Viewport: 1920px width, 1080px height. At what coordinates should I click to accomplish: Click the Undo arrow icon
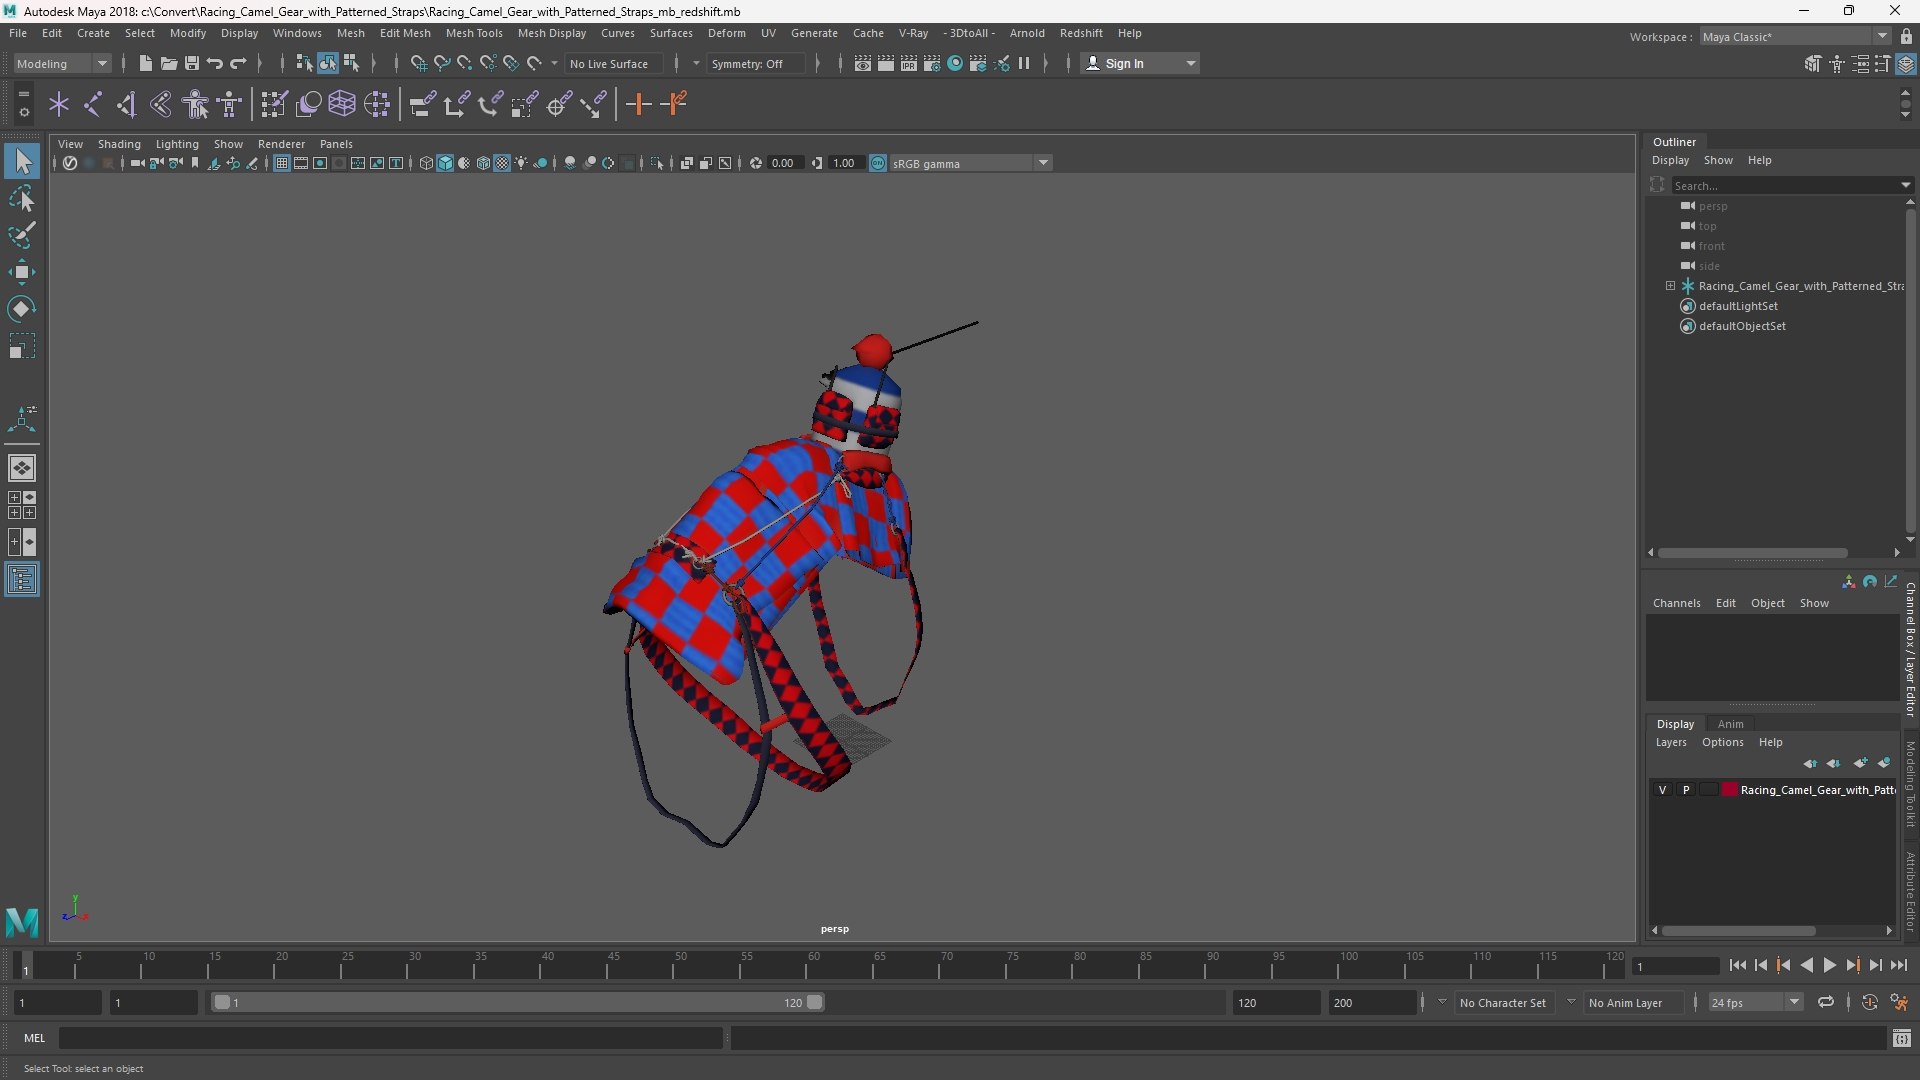coord(214,64)
